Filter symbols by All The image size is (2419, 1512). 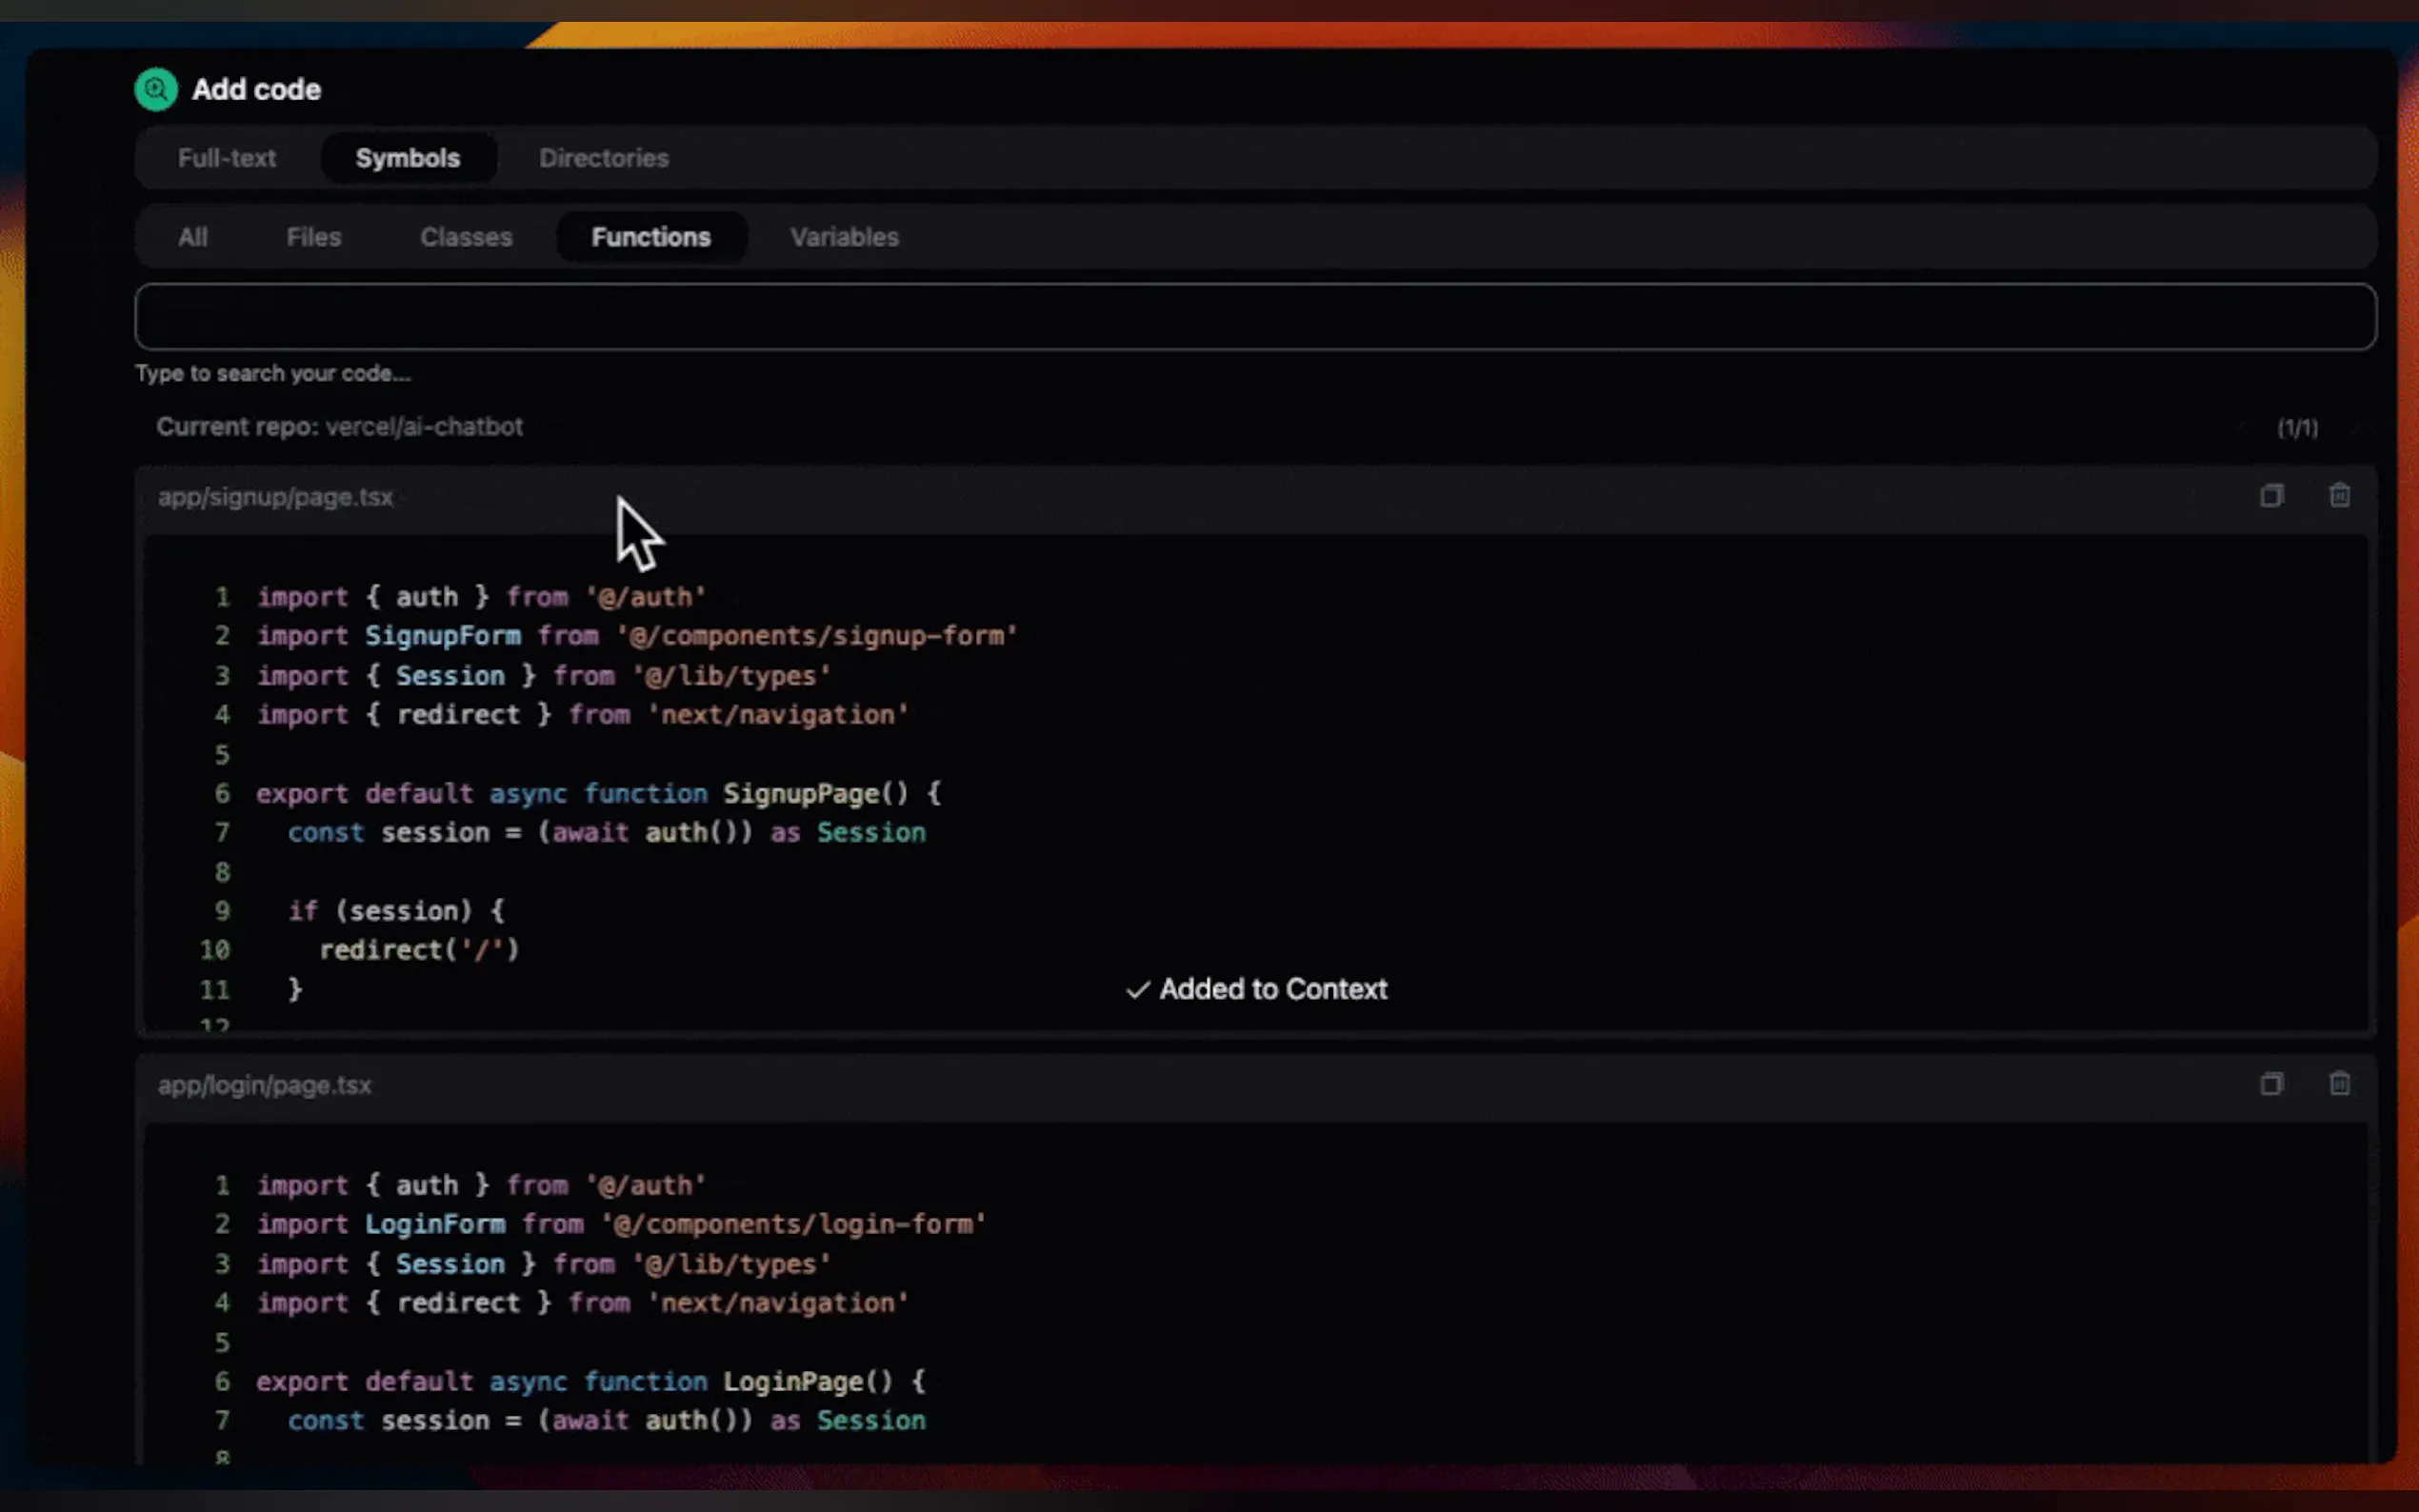point(193,237)
